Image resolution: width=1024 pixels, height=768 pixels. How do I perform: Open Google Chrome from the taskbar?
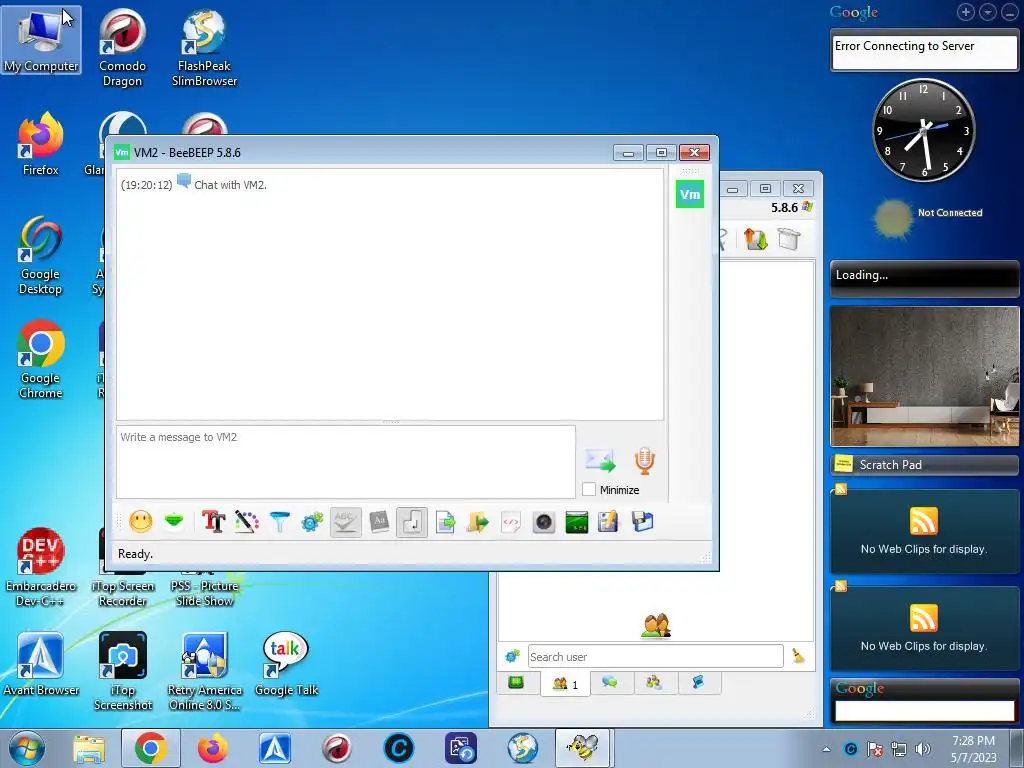click(151, 748)
